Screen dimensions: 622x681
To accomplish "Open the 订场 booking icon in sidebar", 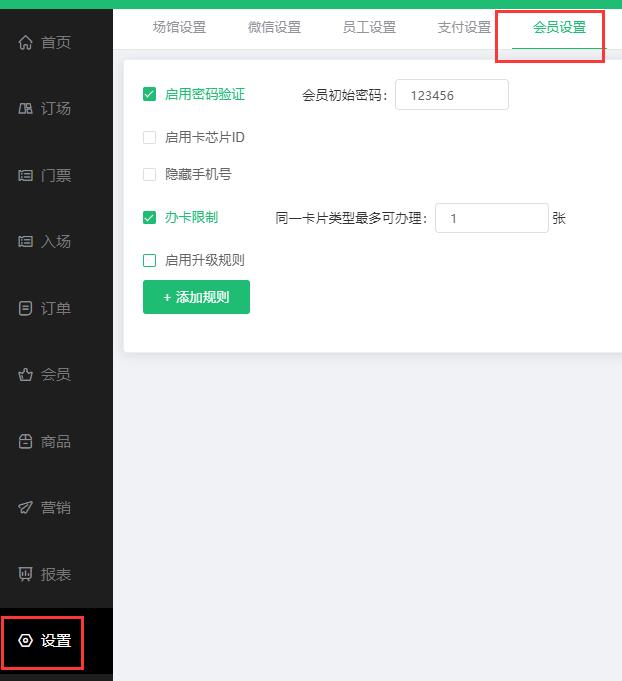I will point(25,108).
